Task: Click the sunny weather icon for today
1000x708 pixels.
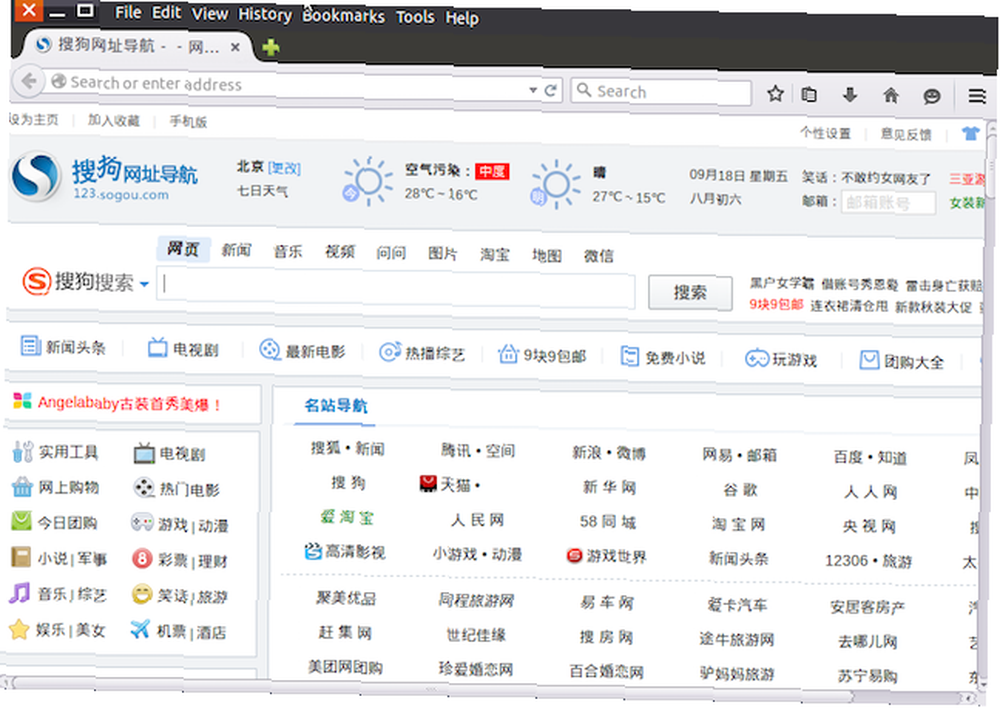Action: coord(368,181)
